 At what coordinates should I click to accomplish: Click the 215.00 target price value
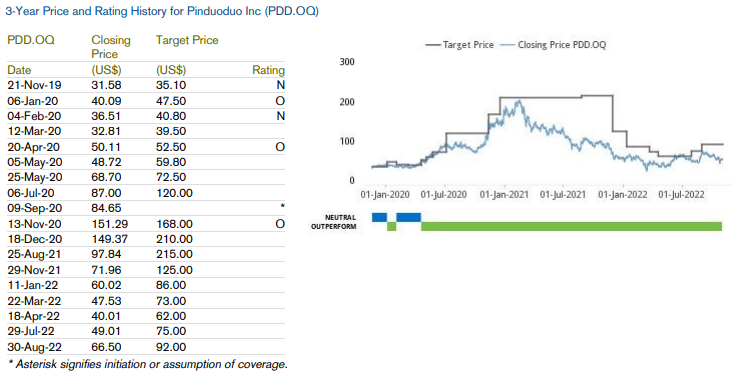pos(174,254)
